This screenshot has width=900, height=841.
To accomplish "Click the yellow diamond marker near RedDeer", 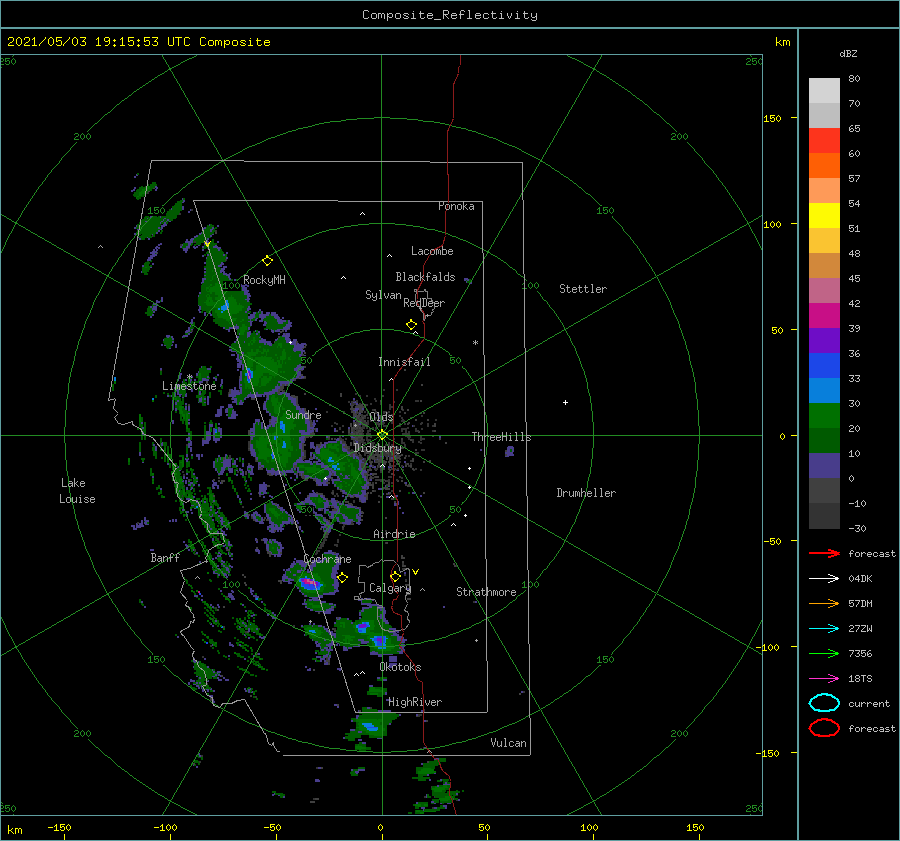I will tap(412, 325).
